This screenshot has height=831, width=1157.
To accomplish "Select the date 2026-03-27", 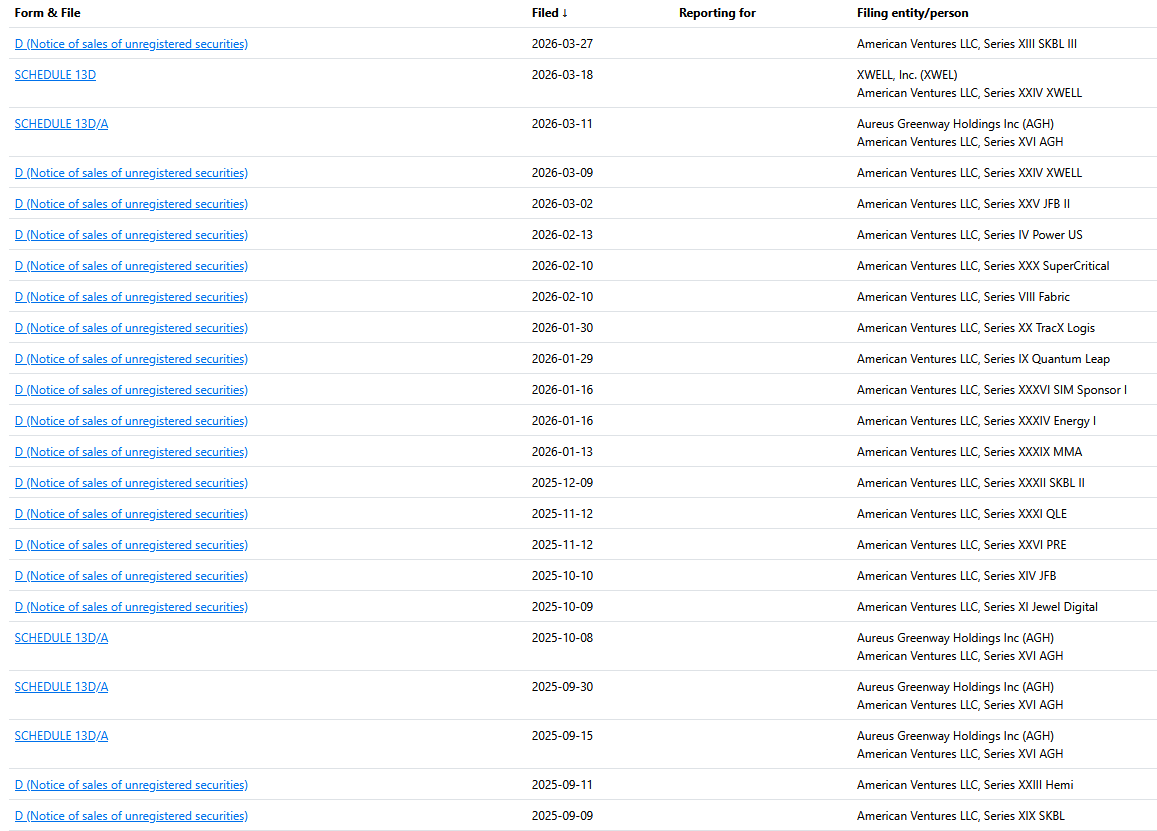I will (x=562, y=44).
